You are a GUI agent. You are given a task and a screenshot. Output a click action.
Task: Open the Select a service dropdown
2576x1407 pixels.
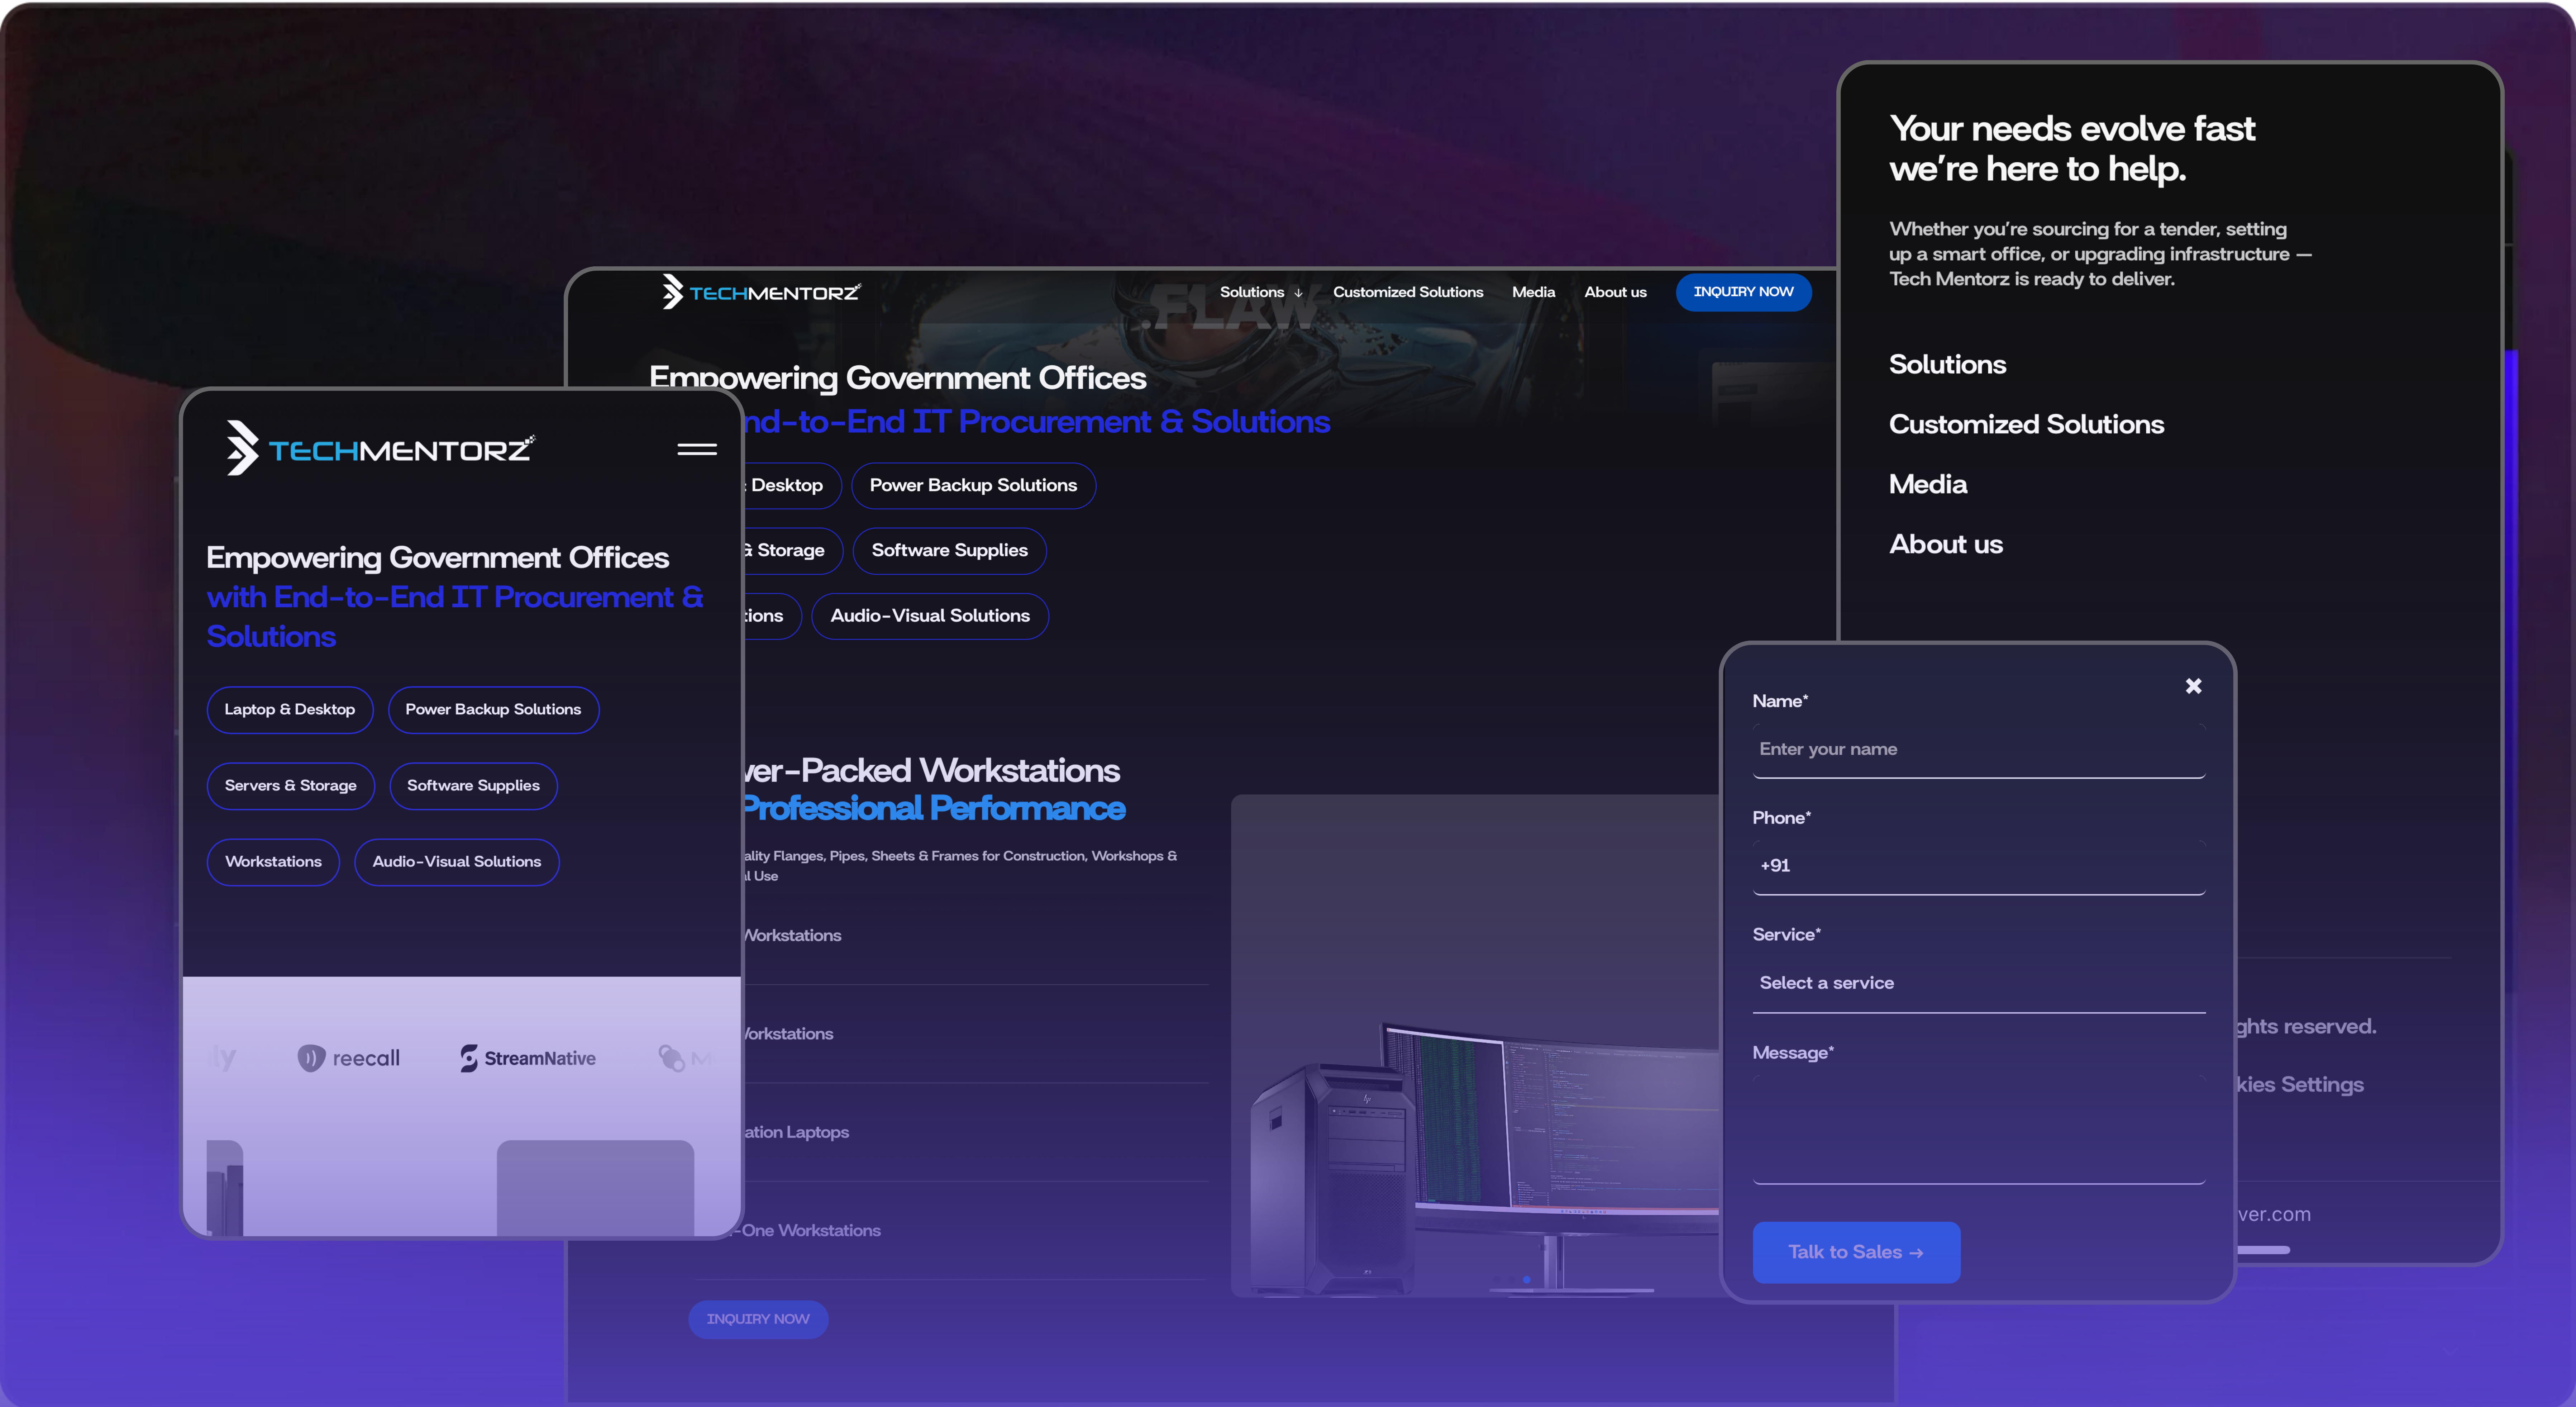[x=1978, y=983]
